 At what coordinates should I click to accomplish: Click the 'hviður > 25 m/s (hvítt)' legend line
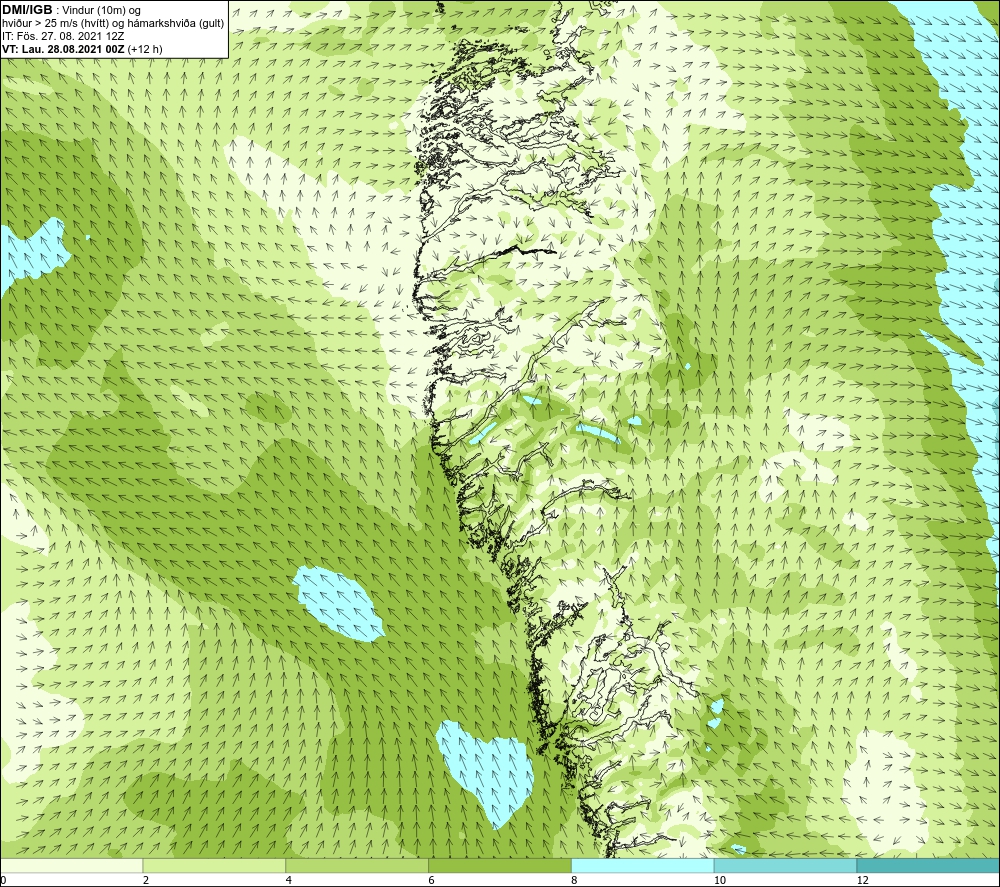[114, 24]
